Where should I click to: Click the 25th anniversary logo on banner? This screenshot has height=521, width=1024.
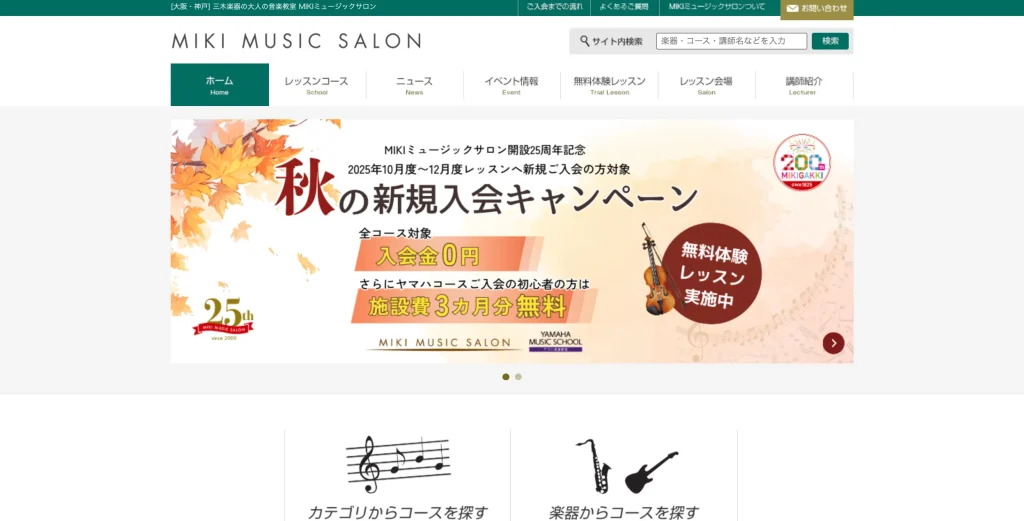tap(223, 319)
